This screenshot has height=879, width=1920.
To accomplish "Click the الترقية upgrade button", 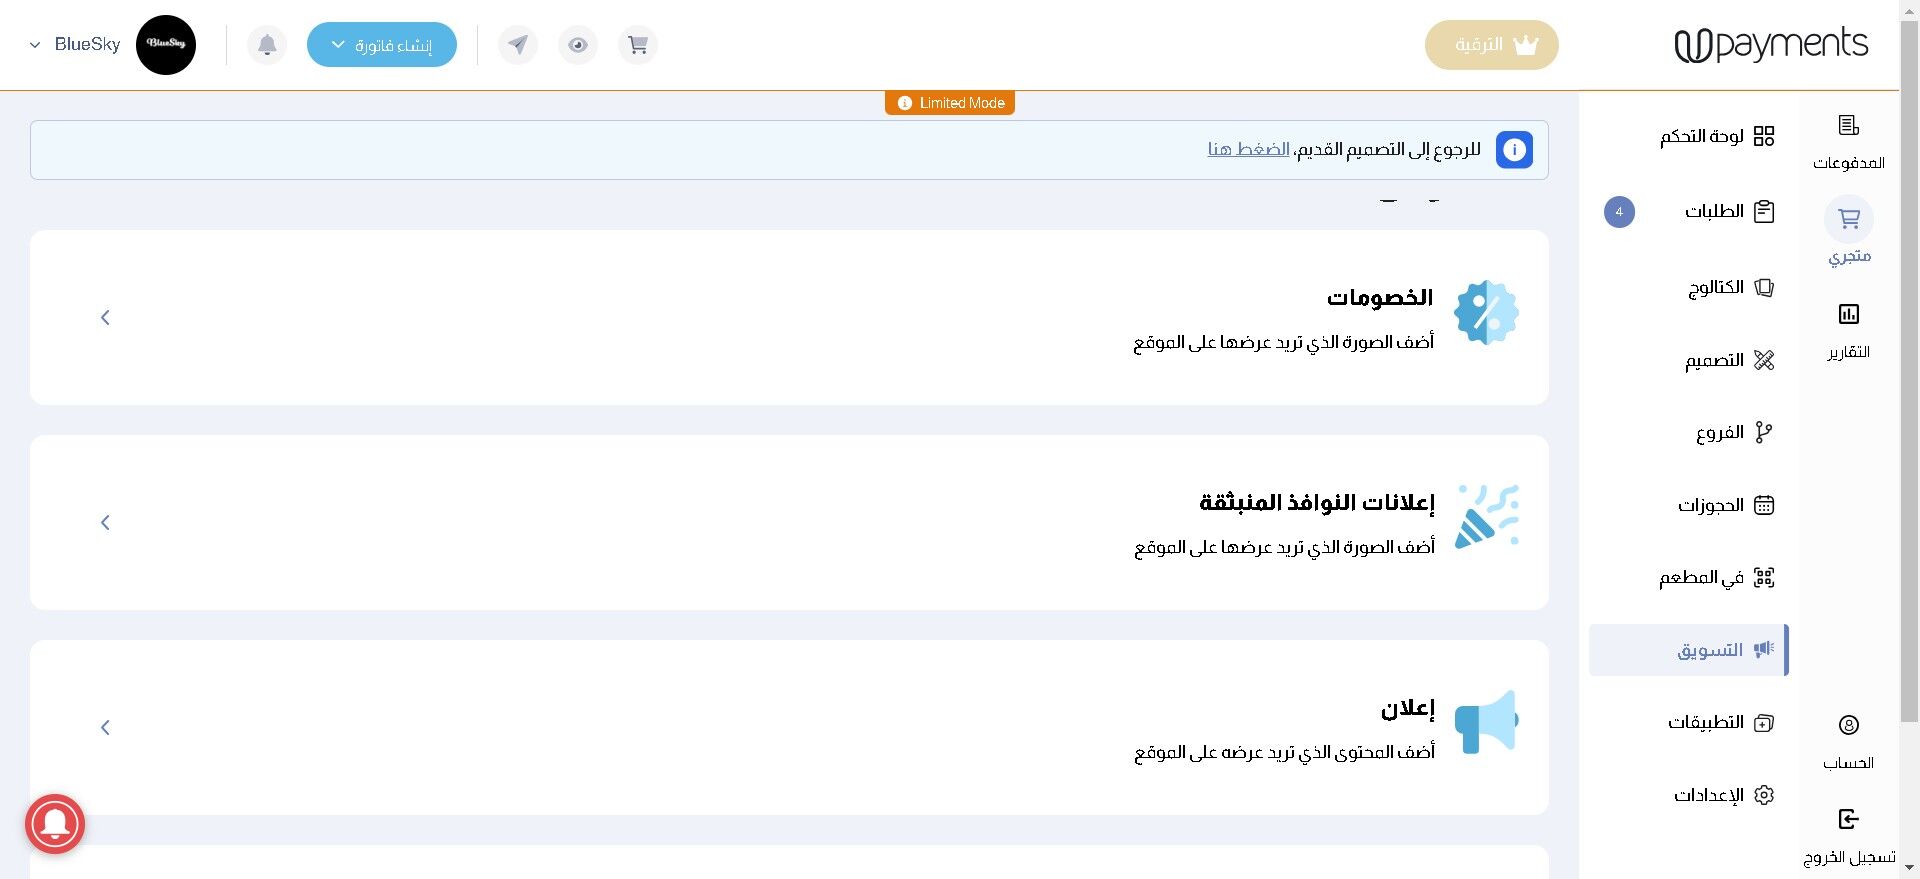I will coord(1492,45).
